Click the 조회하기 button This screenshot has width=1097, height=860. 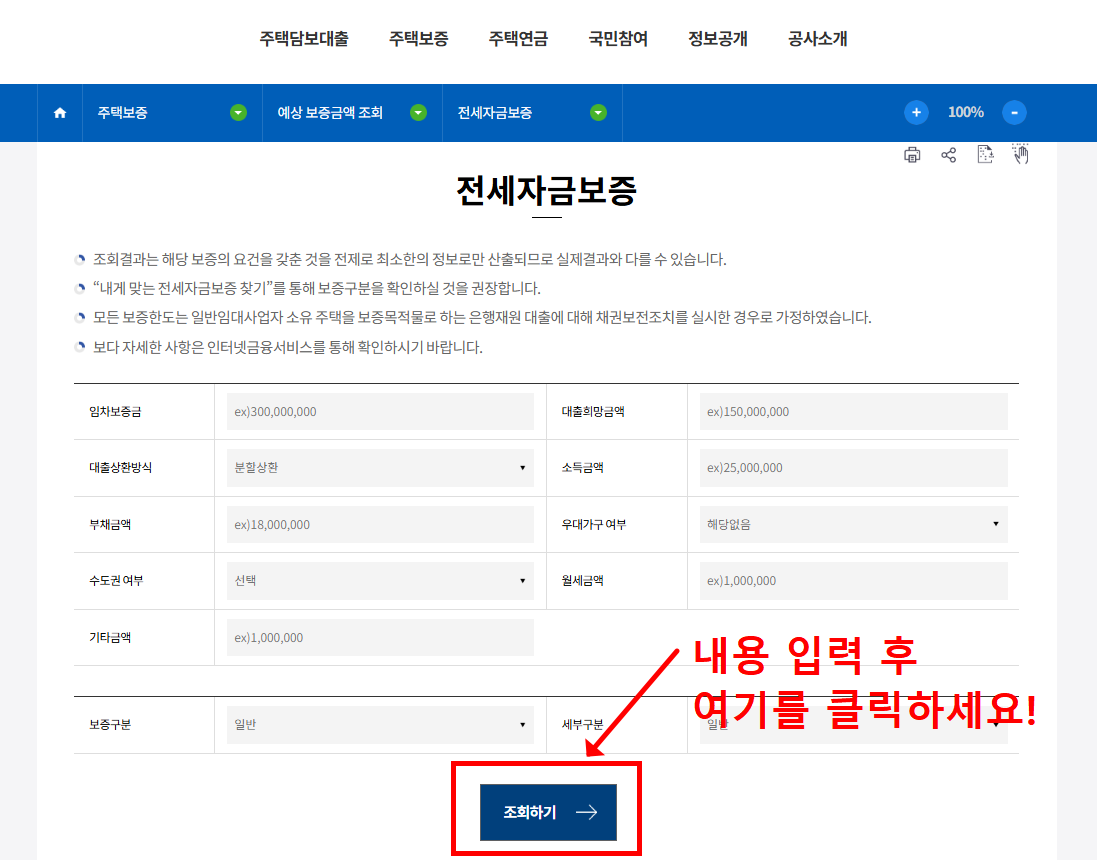click(x=548, y=811)
